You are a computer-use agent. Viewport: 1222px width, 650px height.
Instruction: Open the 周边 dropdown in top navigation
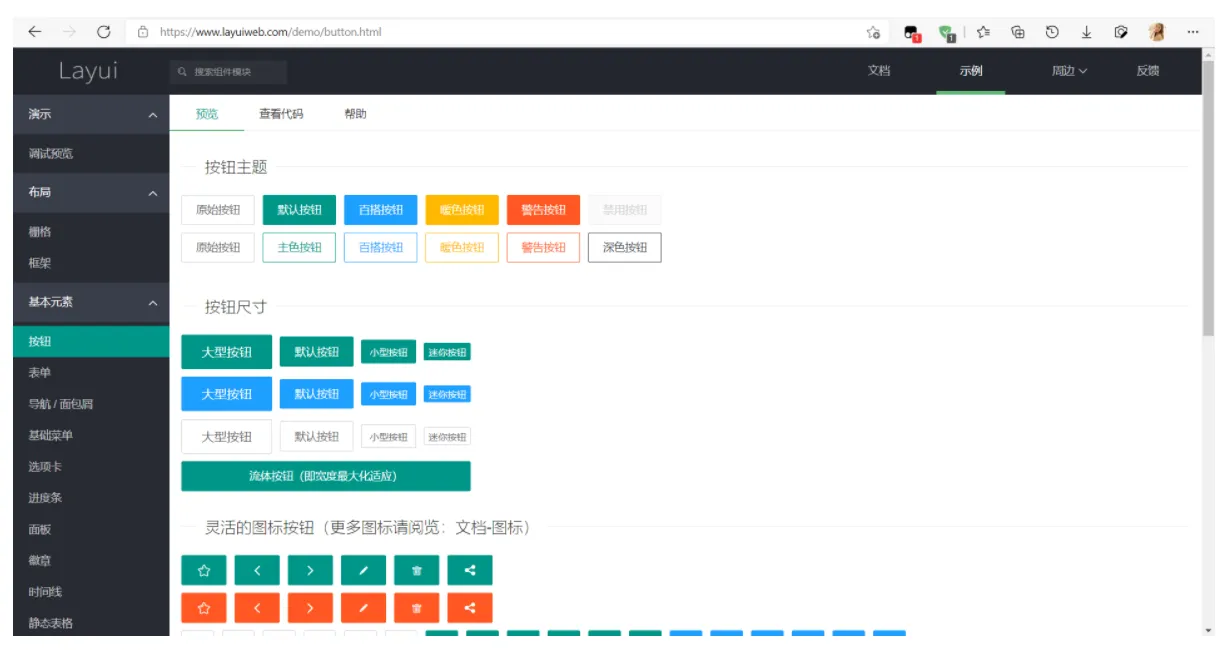pos(1069,71)
